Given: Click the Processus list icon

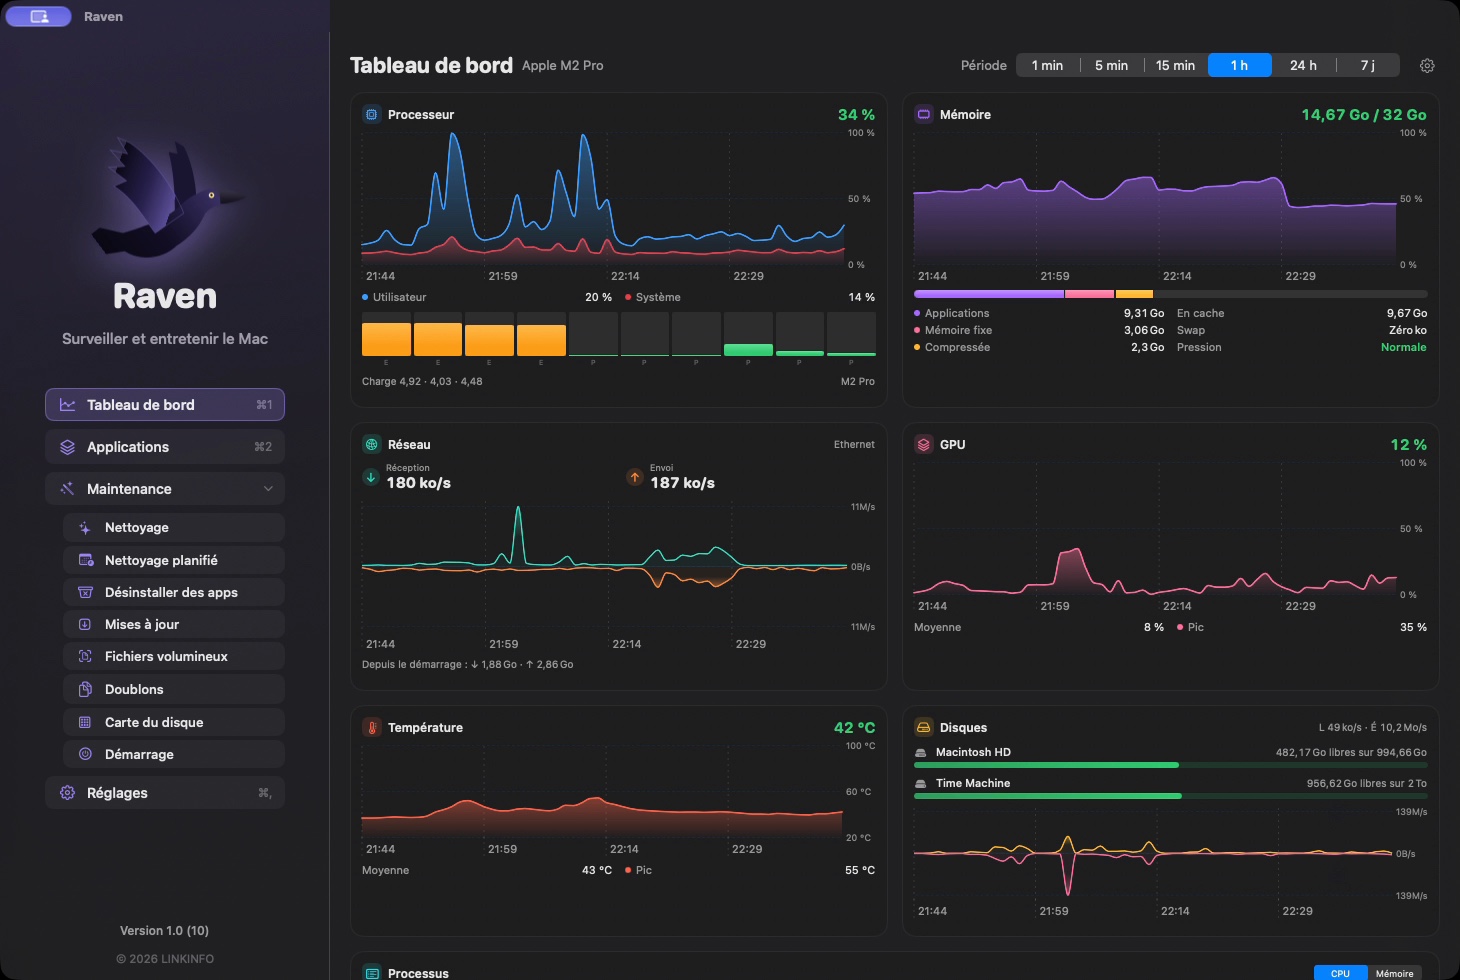Looking at the screenshot, I should point(372,973).
